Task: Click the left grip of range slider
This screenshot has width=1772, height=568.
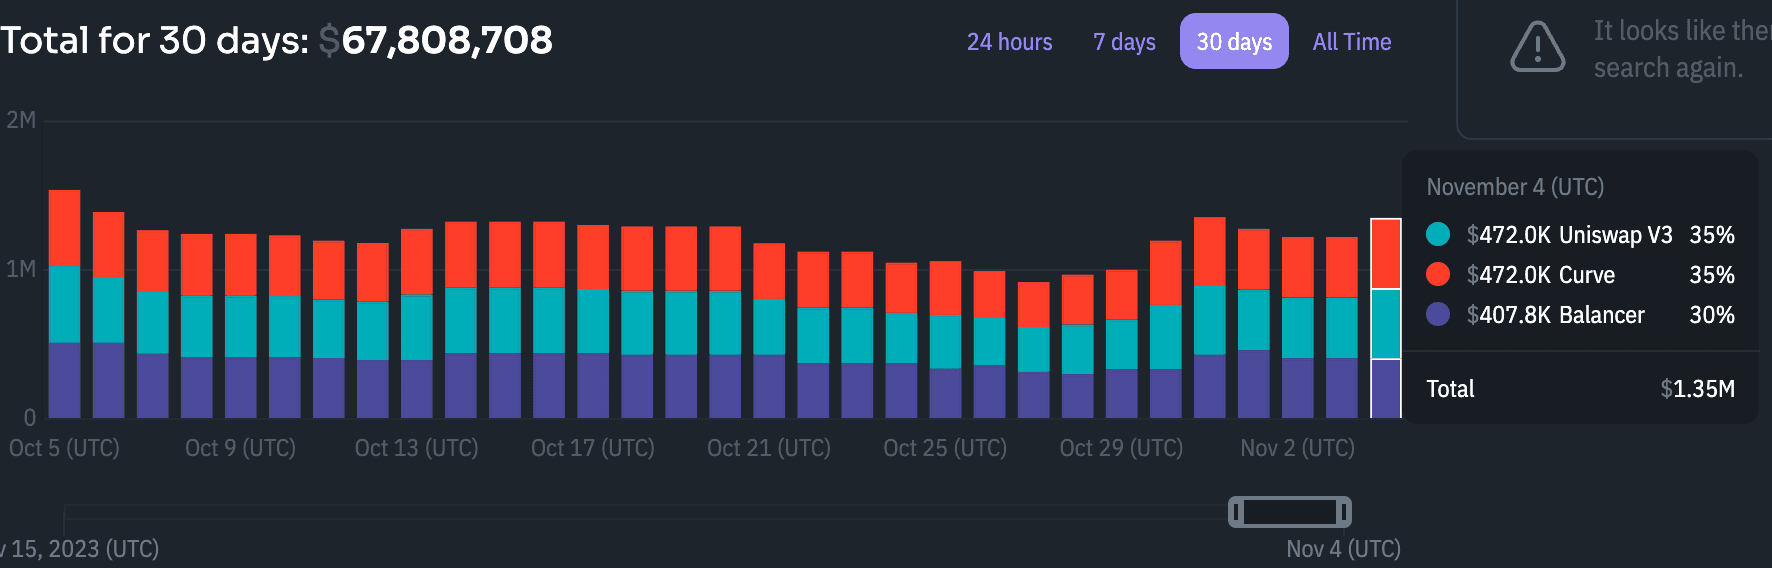Action: (x=1237, y=512)
